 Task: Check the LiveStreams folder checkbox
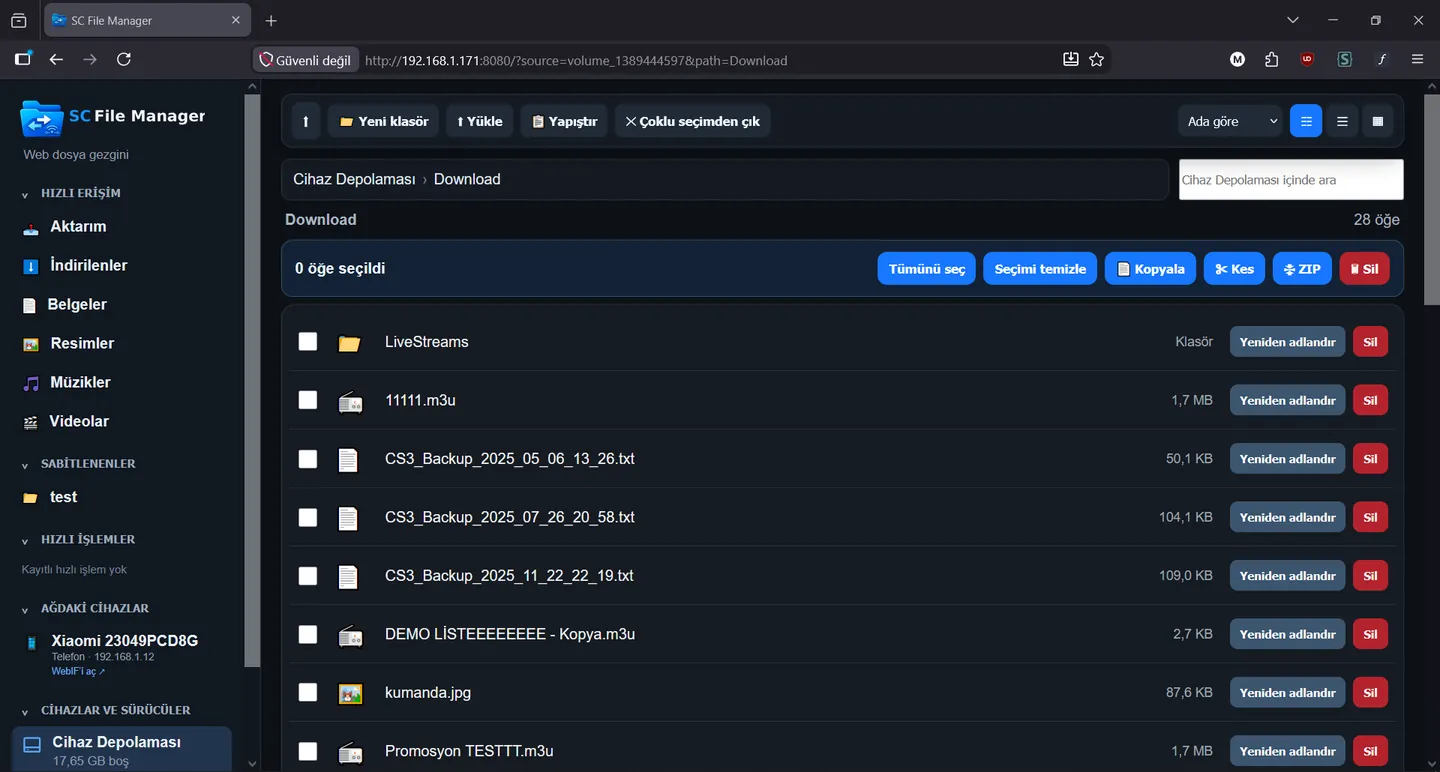click(308, 342)
